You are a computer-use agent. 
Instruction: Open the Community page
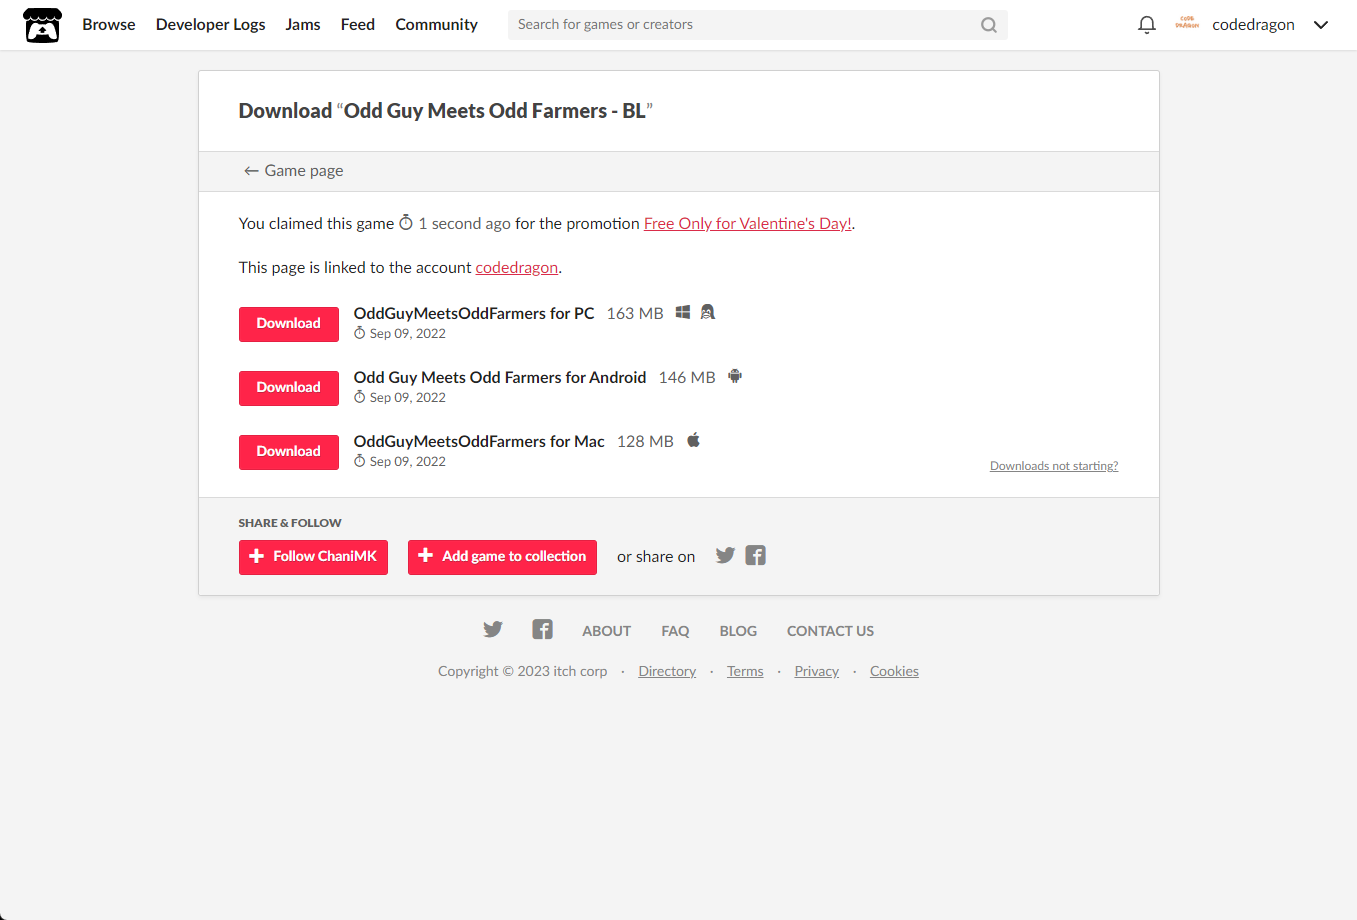(x=437, y=25)
